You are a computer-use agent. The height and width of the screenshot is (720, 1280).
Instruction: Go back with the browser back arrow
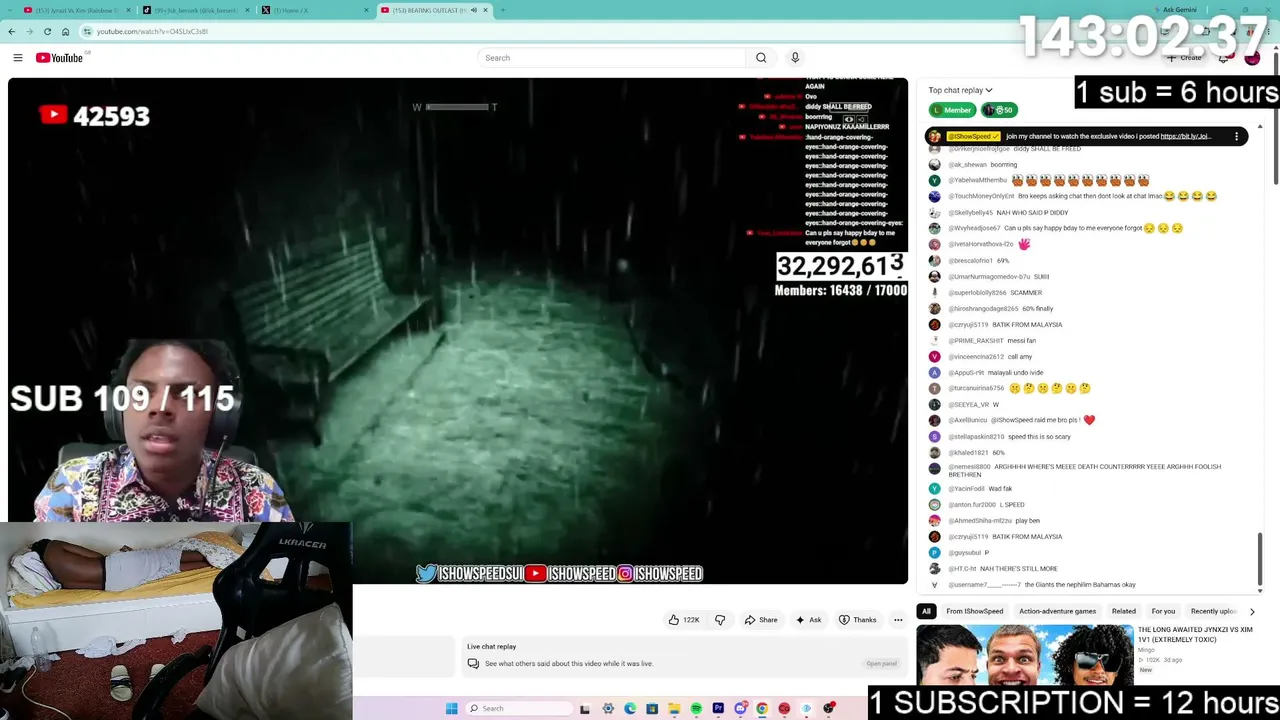coord(12,31)
